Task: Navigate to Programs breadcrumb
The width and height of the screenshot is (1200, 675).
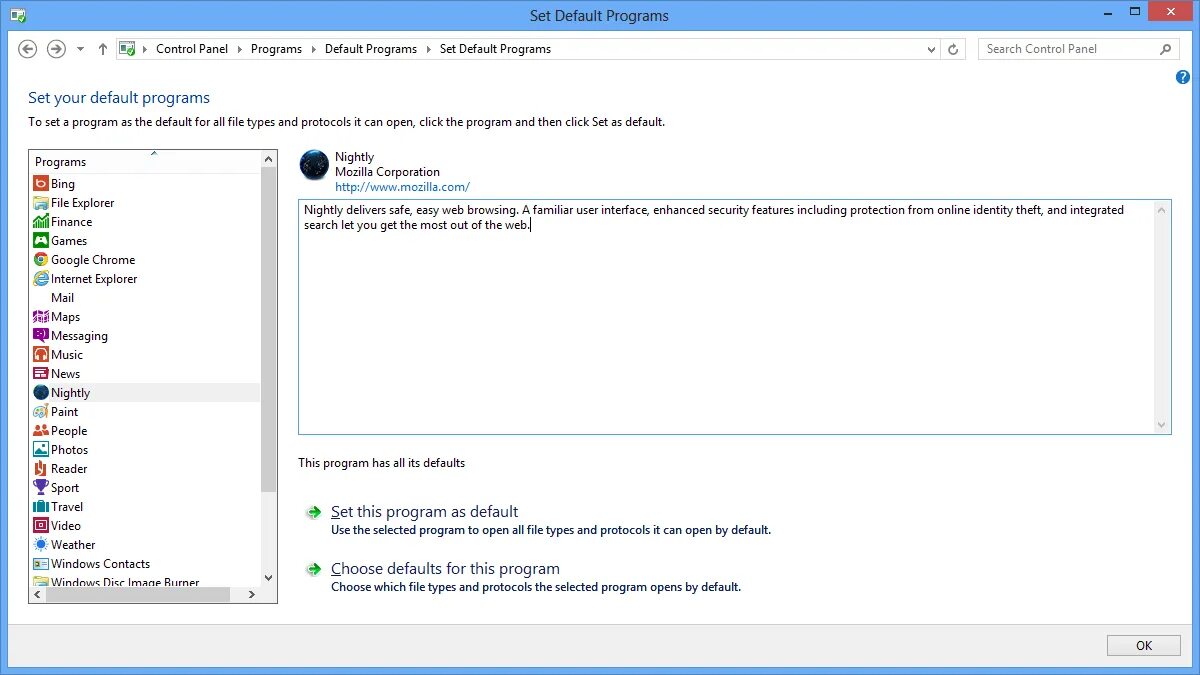Action: point(276,49)
